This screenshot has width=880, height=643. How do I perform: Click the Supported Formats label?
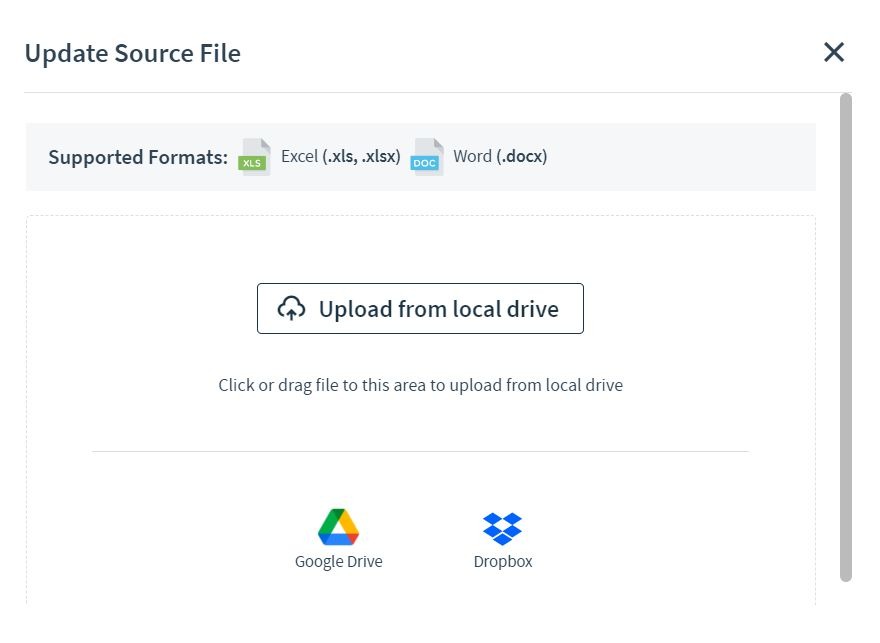point(137,156)
